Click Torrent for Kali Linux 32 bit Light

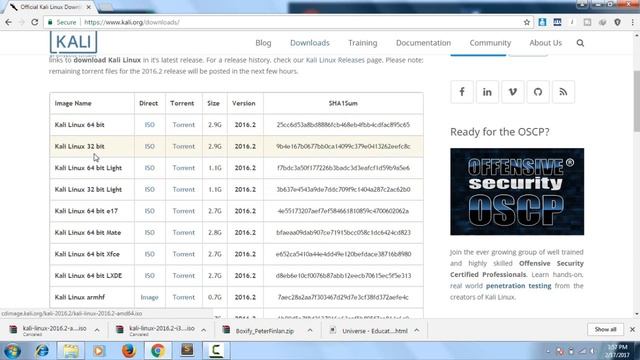(183, 190)
